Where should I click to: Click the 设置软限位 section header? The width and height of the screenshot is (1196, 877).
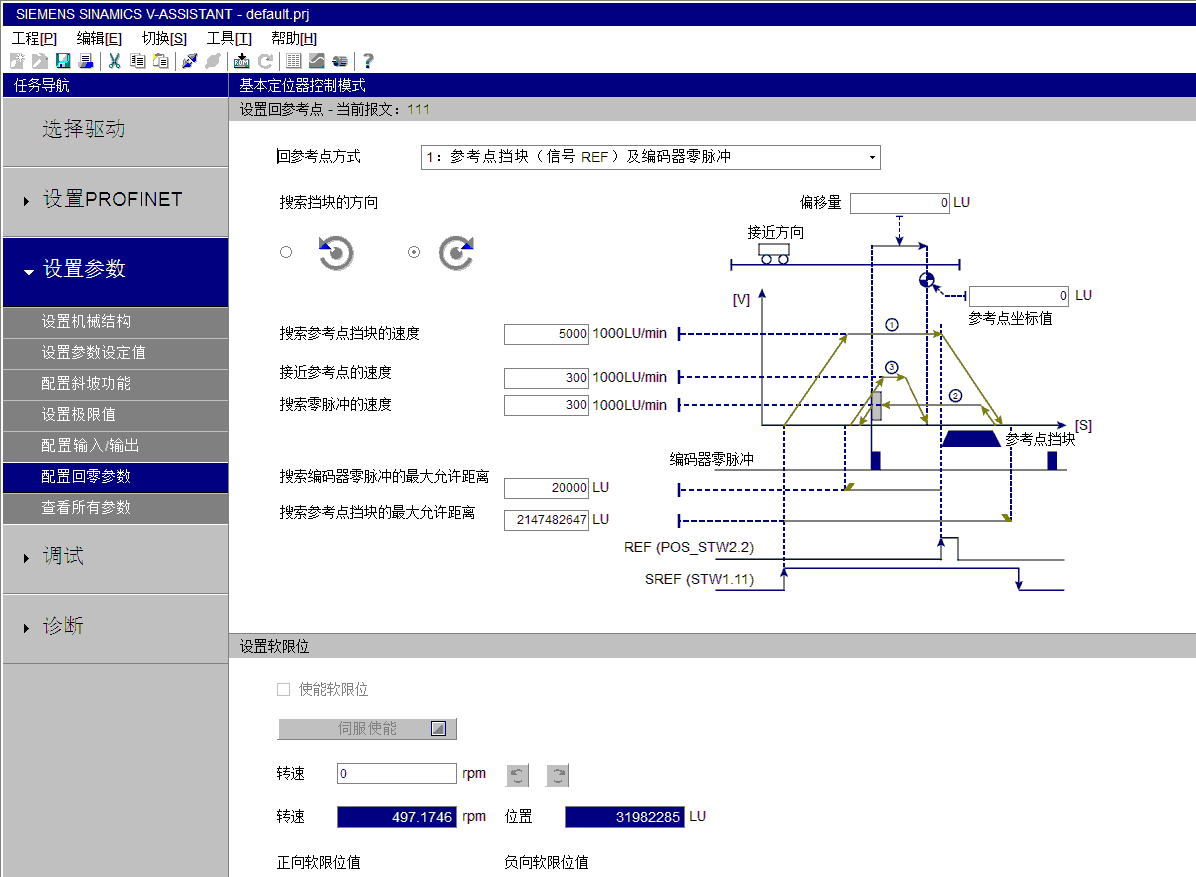[x=712, y=646]
